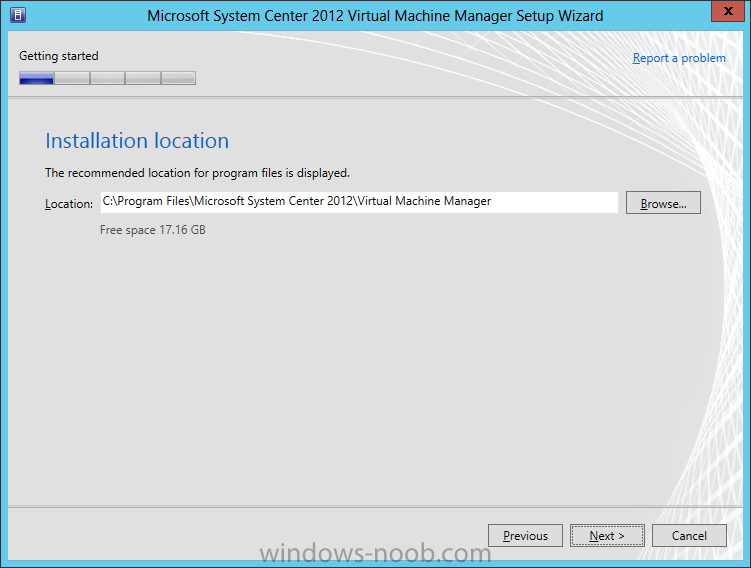Click the Getting started progress bar

pos(107,78)
